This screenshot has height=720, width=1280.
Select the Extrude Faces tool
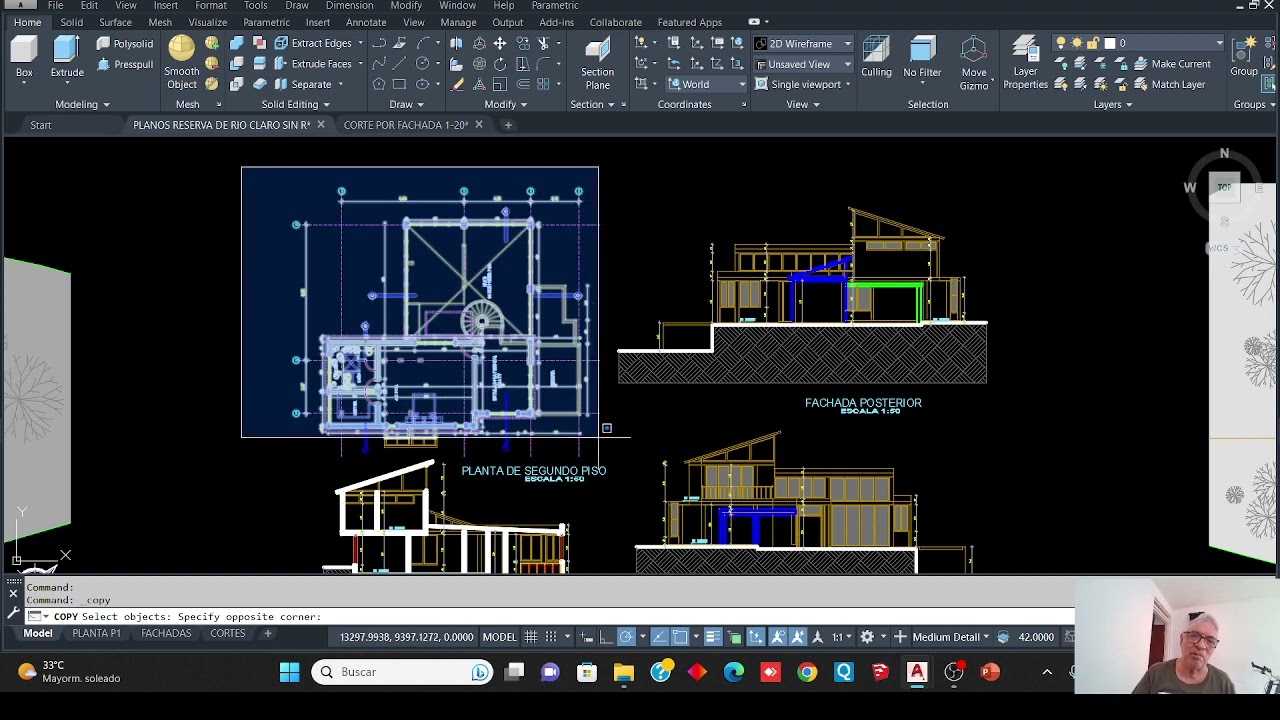tap(312, 64)
